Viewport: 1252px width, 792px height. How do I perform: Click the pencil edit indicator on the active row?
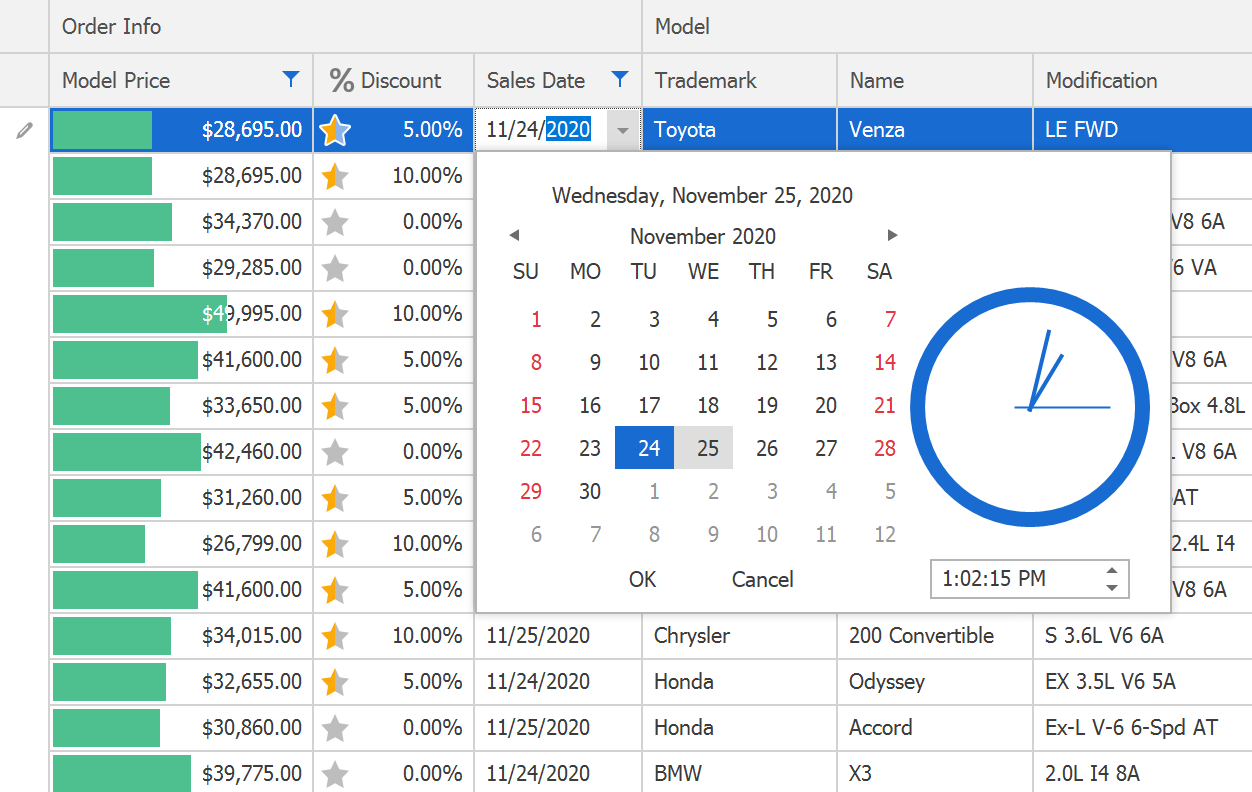tap(24, 130)
